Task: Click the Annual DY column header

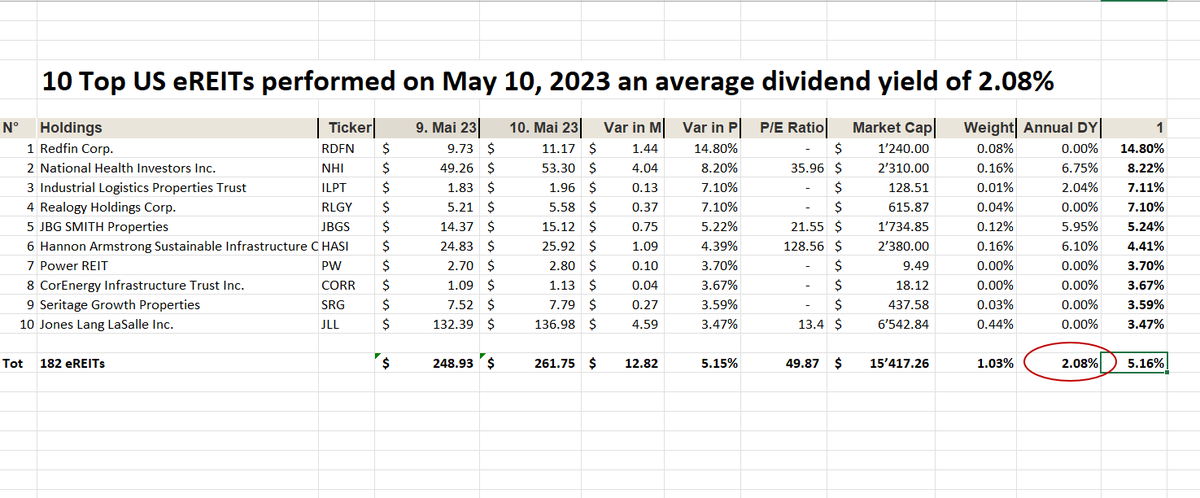Action: pyautogui.click(x=1060, y=128)
